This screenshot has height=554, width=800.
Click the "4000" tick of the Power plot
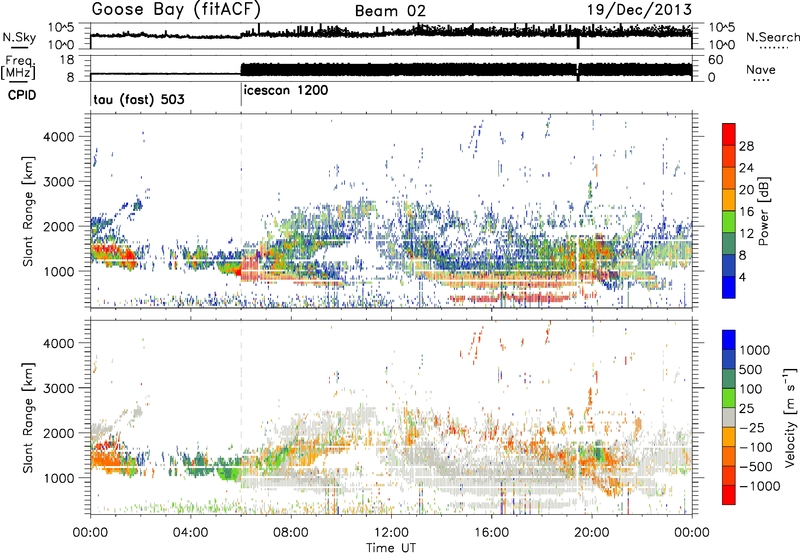click(x=58, y=137)
